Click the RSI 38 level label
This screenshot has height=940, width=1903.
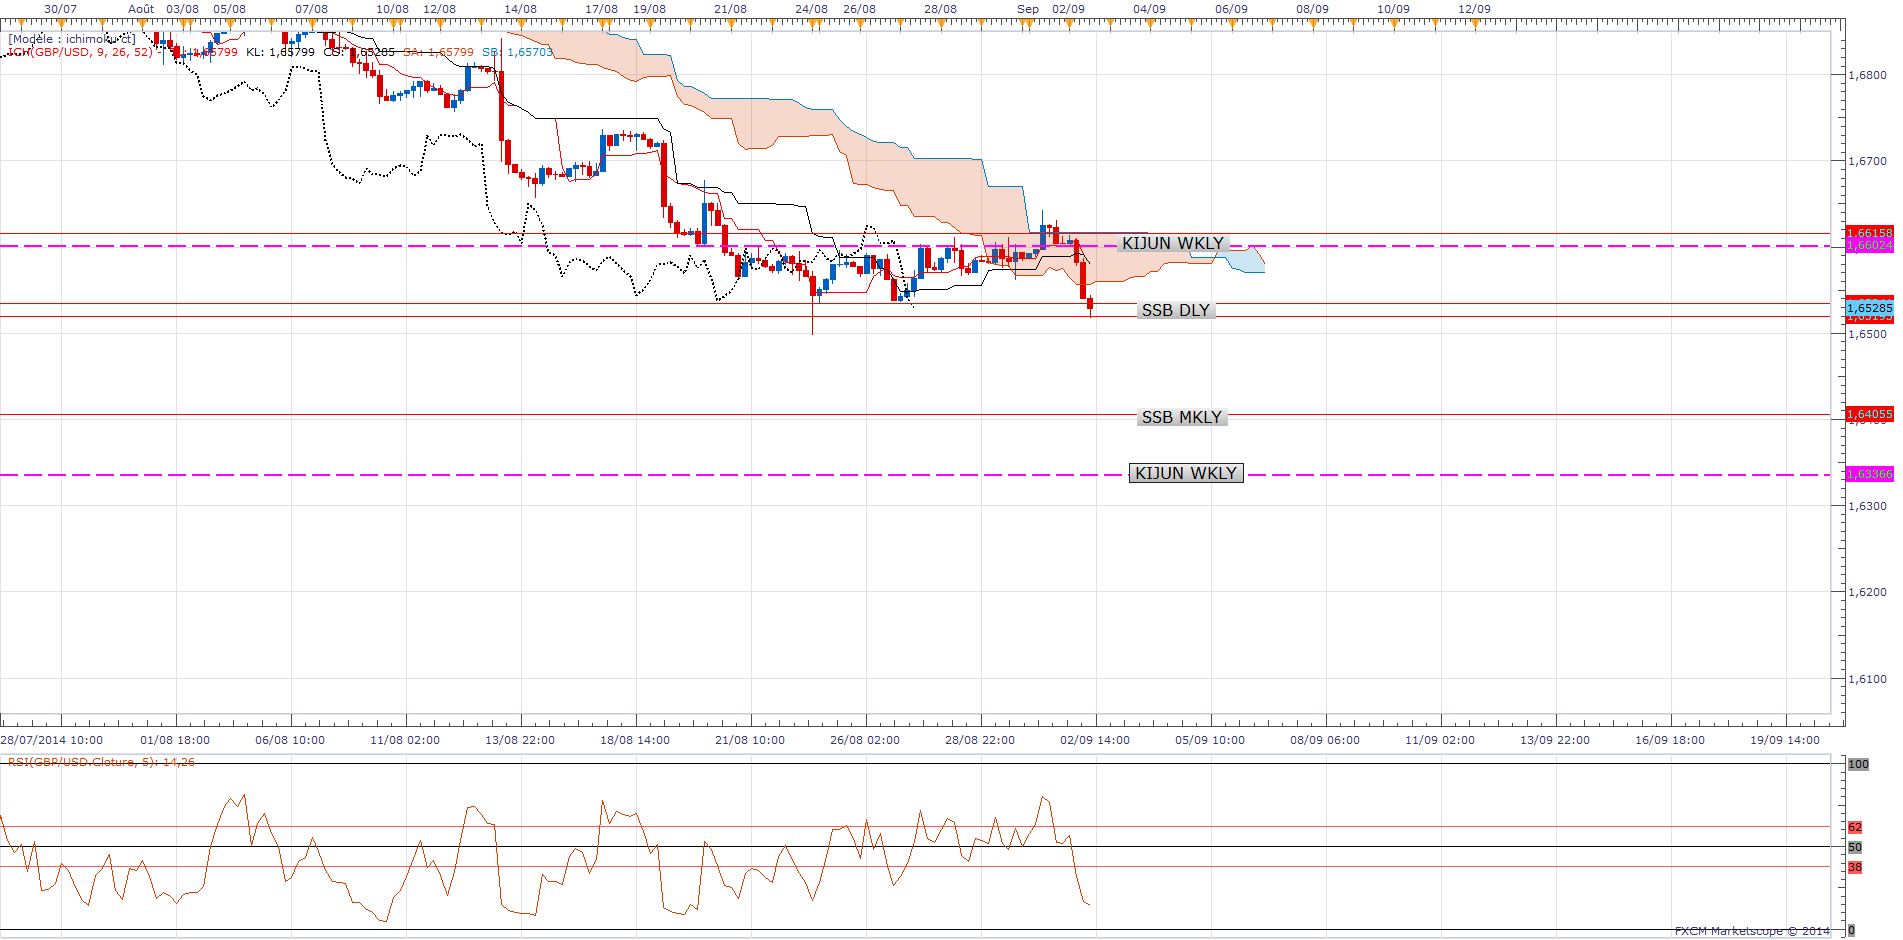pos(1855,867)
